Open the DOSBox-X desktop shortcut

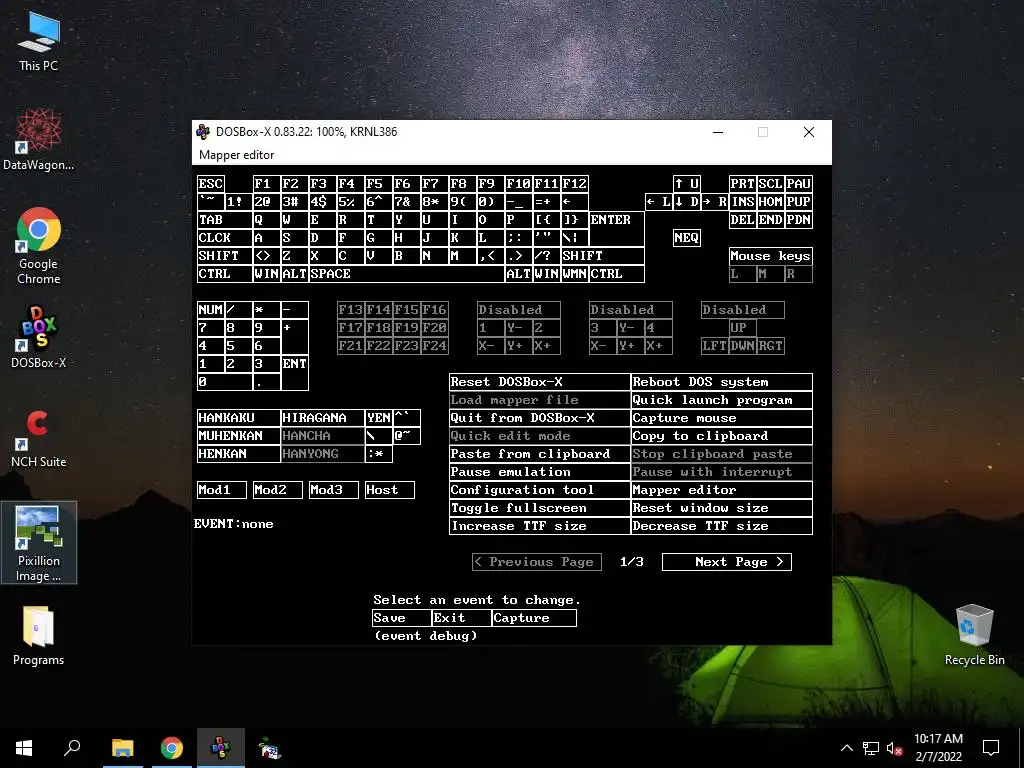(x=39, y=338)
